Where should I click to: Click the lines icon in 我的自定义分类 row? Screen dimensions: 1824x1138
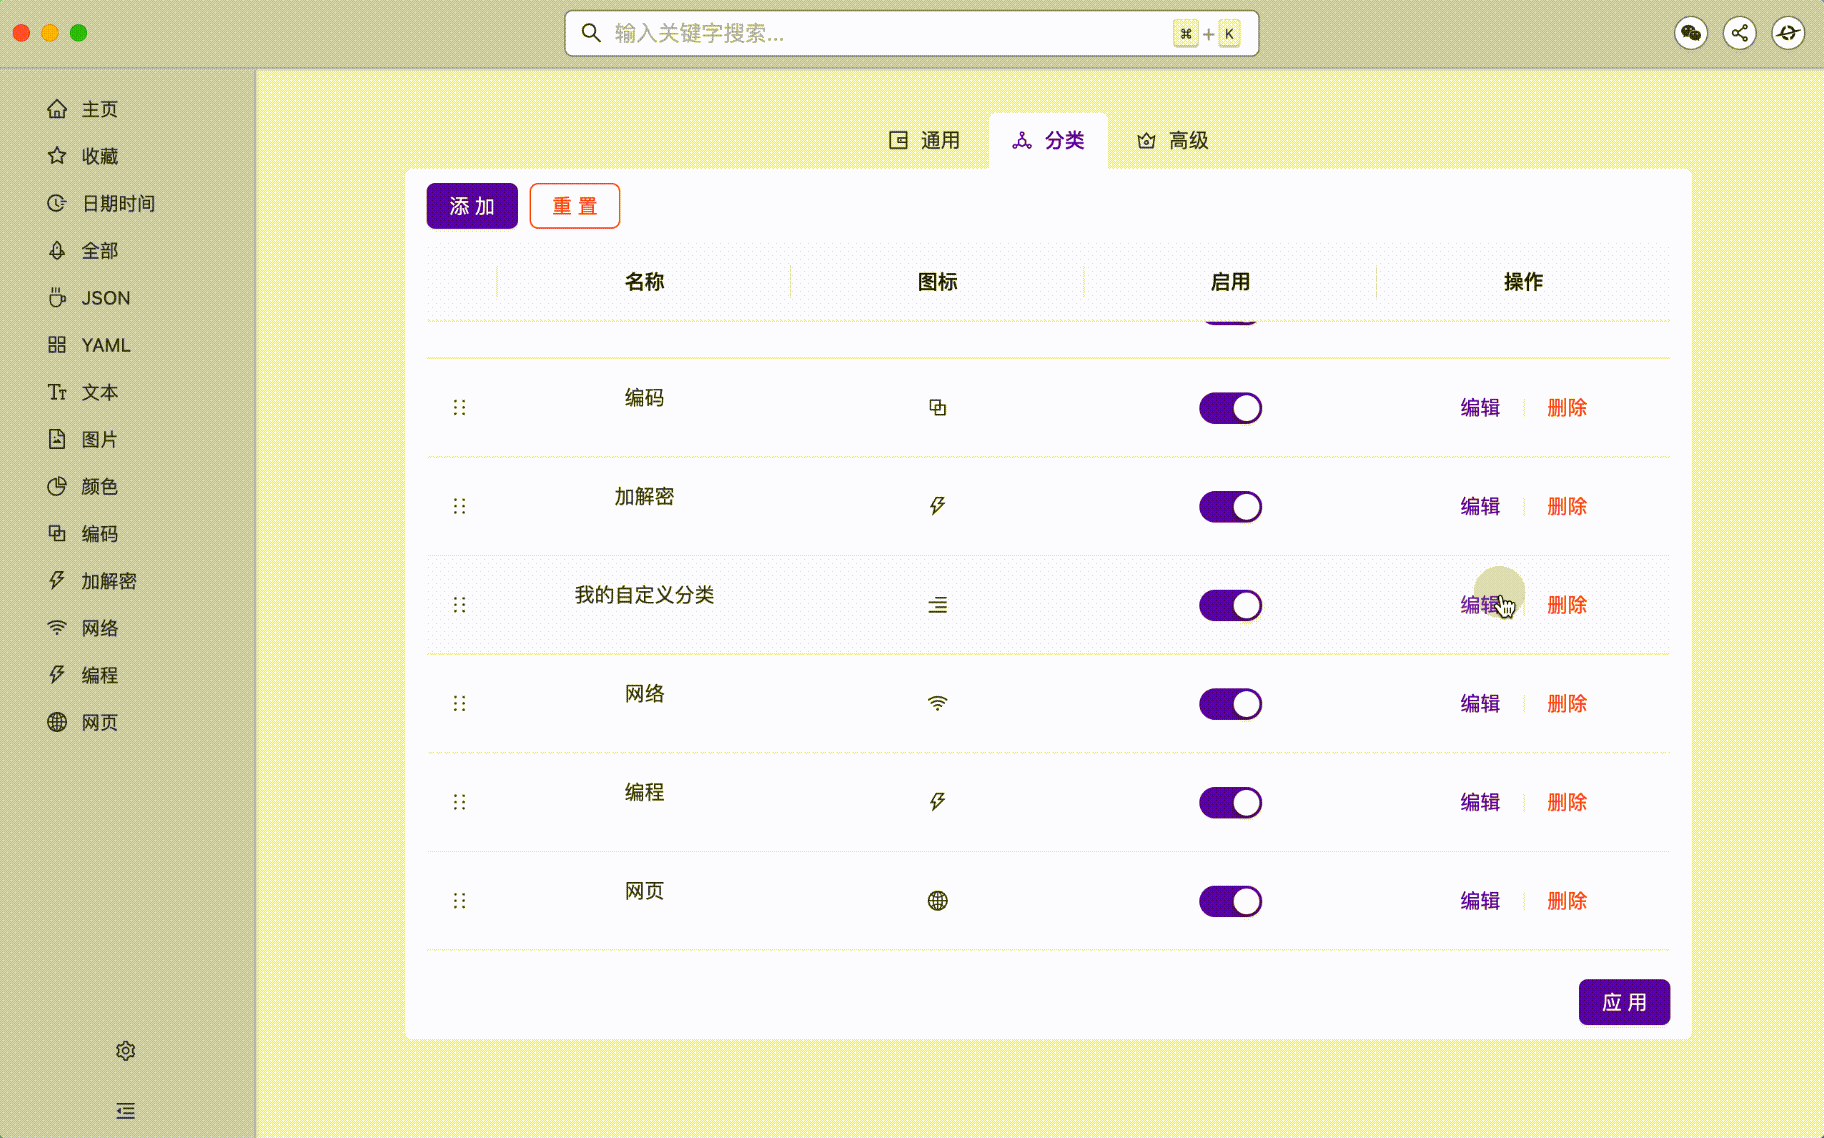937,605
